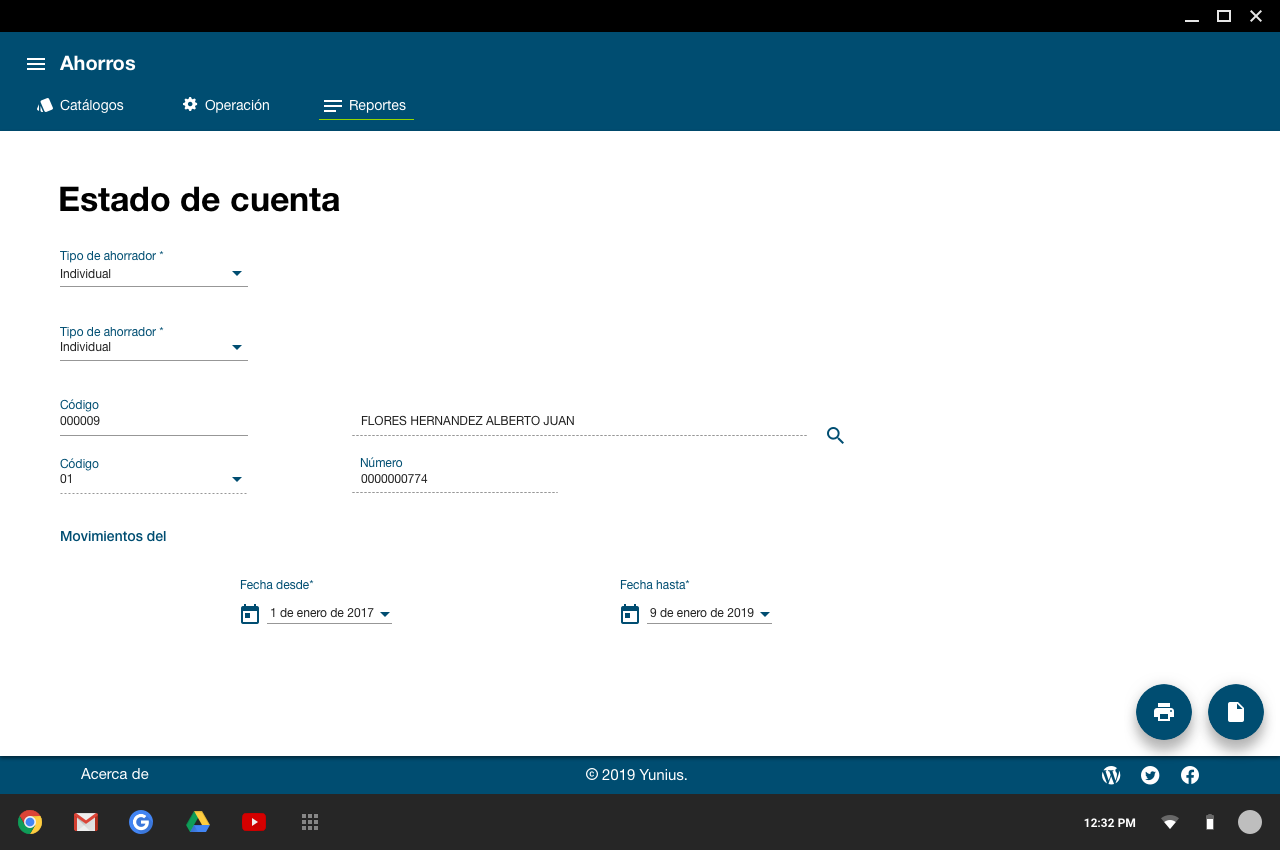
Task: Switch to the Operación tab
Action: [x=226, y=105]
